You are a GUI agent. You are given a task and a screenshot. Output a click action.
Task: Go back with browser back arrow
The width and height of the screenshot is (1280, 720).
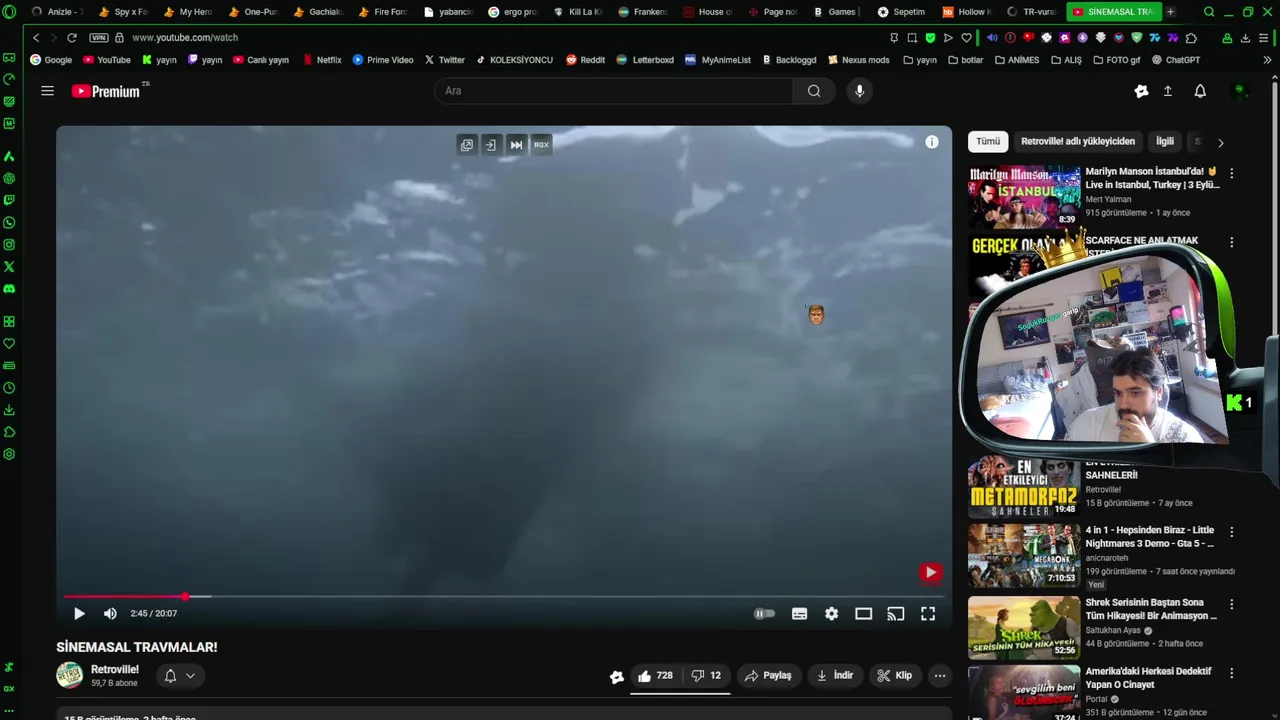click(x=36, y=38)
